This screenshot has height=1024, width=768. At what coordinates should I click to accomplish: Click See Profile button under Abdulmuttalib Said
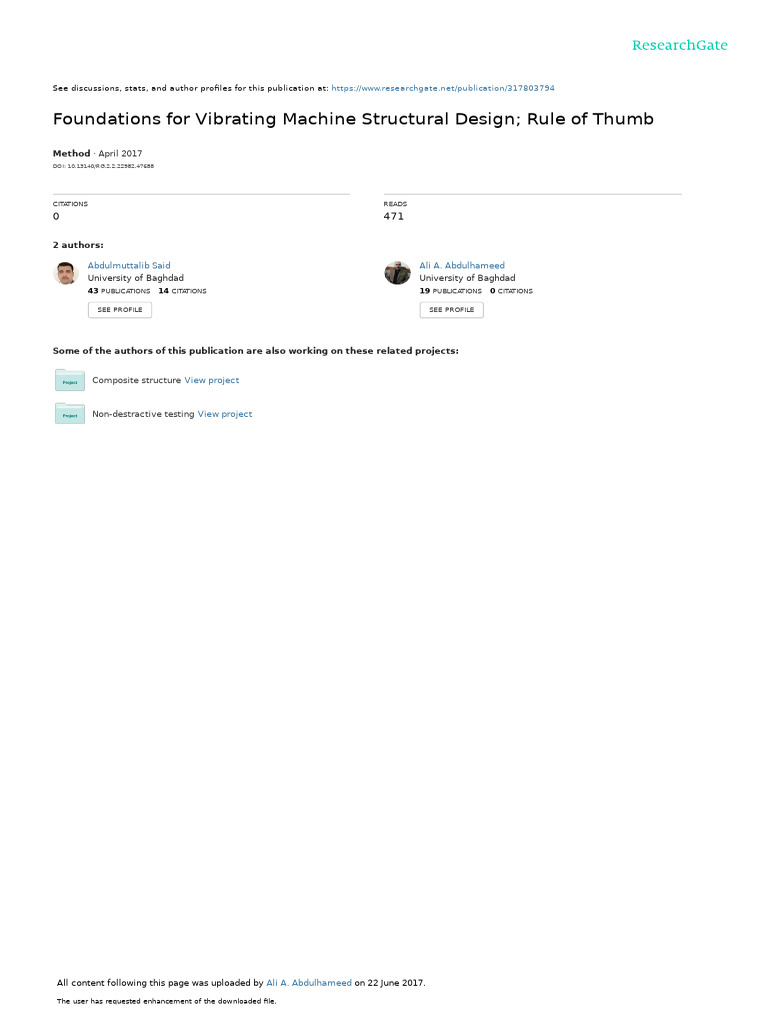click(120, 310)
